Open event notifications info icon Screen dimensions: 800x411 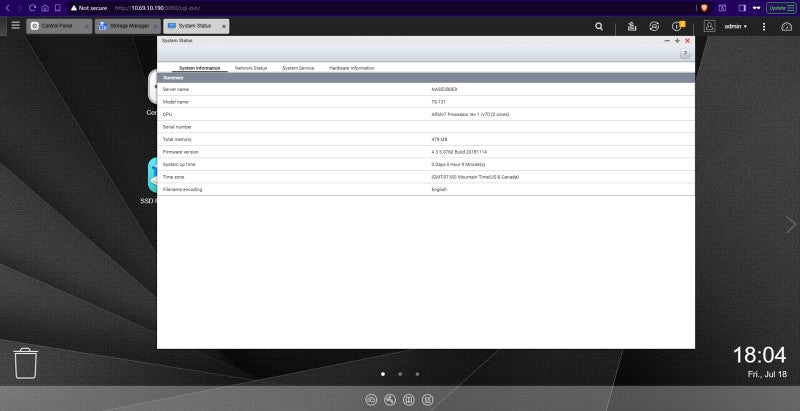(x=678, y=26)
